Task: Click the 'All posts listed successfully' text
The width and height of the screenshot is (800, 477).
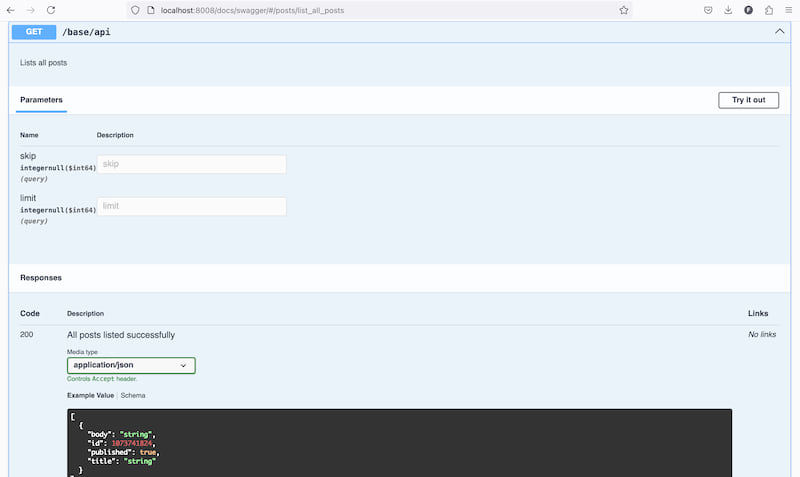Action: [121, 335]
